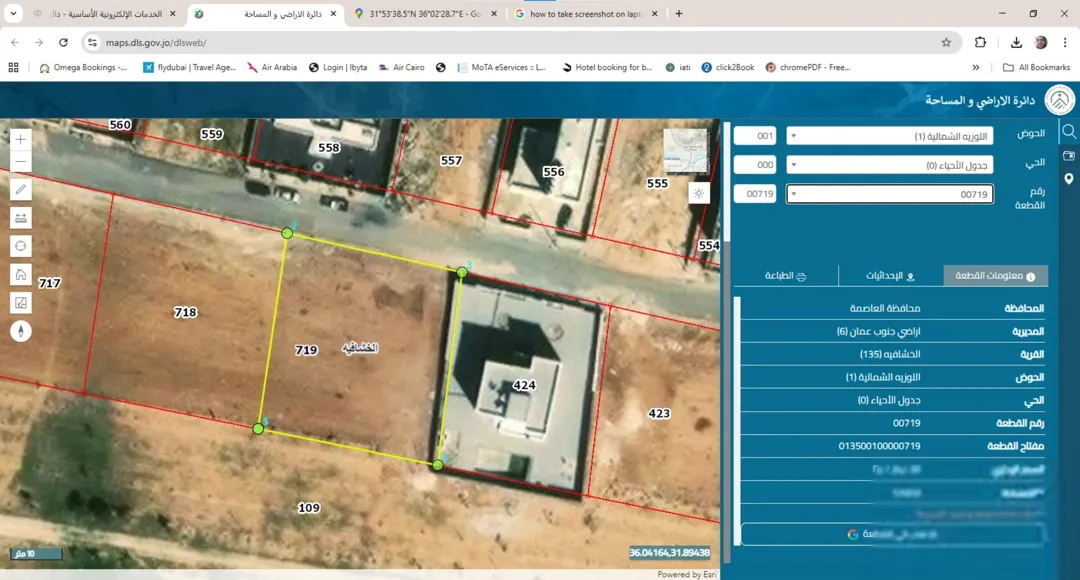Viewport: 1080px width, 580px height.
Task: Open the overview map thumbnail
Action: pyautogui.click(x=685, y=150)
